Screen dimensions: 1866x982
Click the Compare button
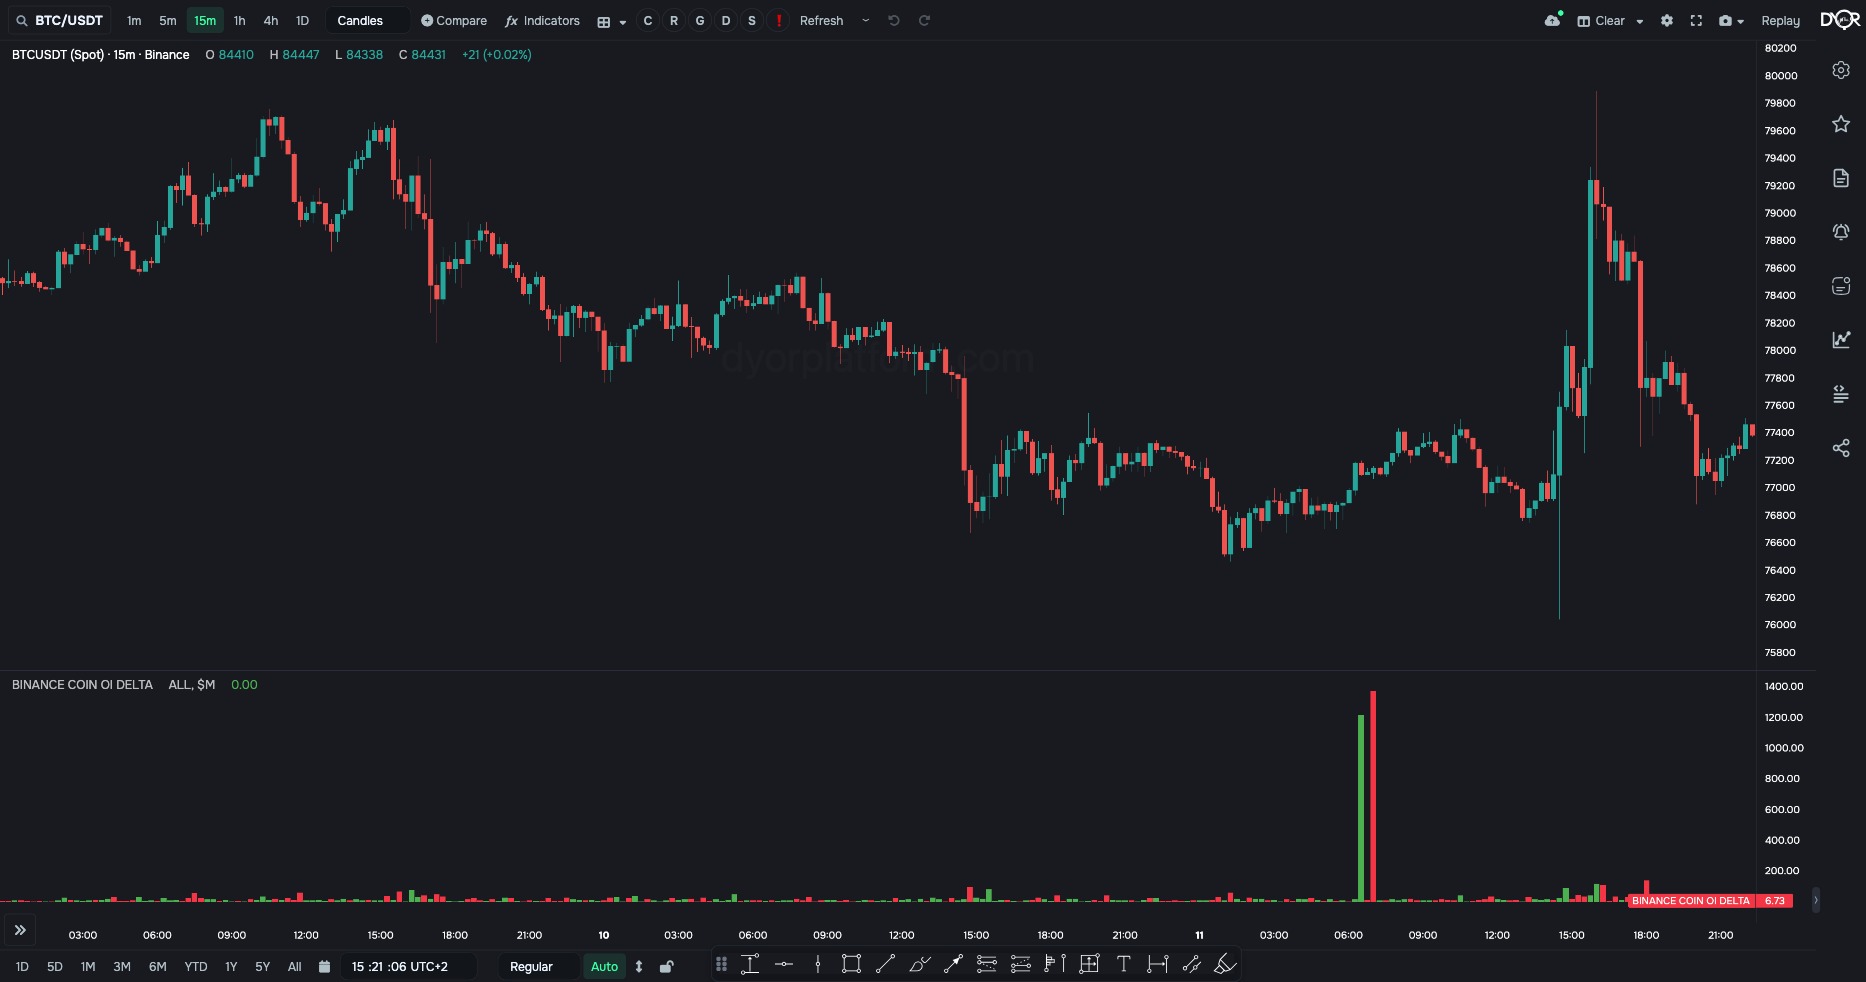[x=454, y=20]
